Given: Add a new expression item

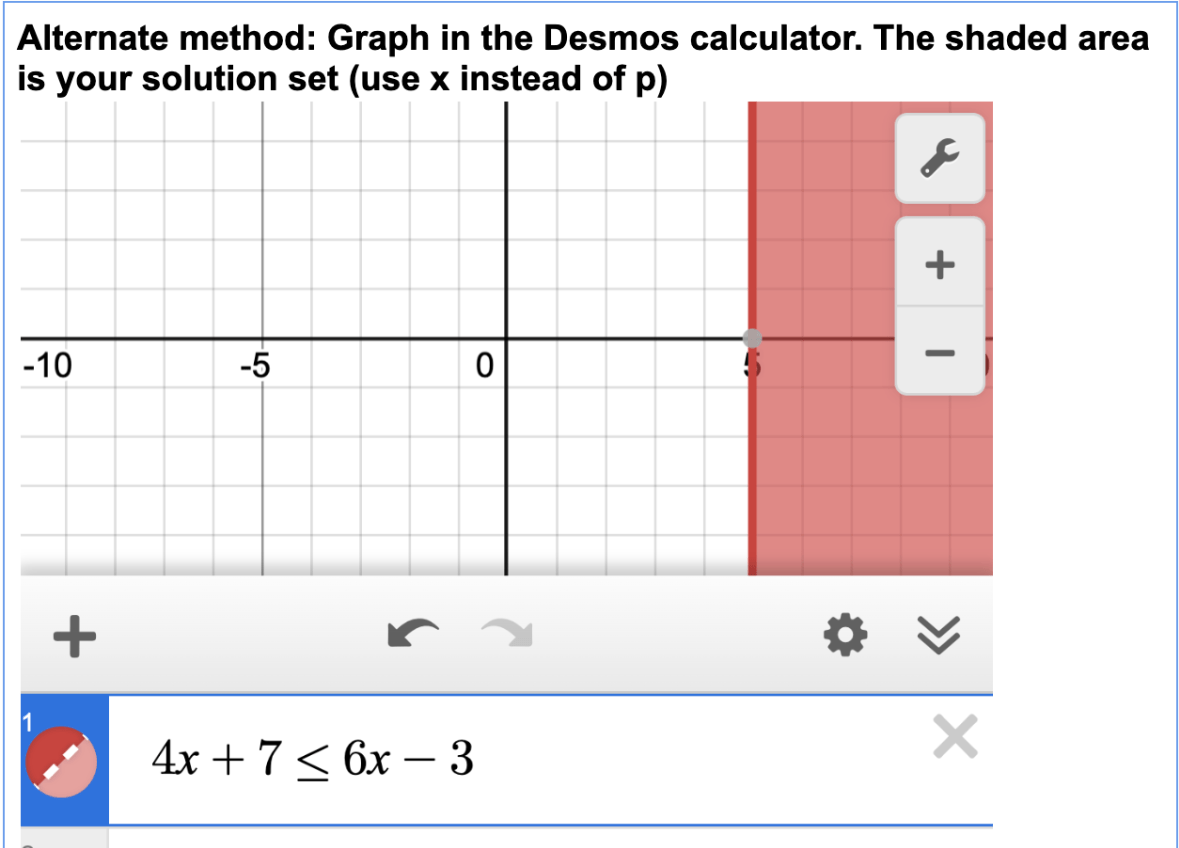Looking at the screenshot, I should (x=74, y=637).
